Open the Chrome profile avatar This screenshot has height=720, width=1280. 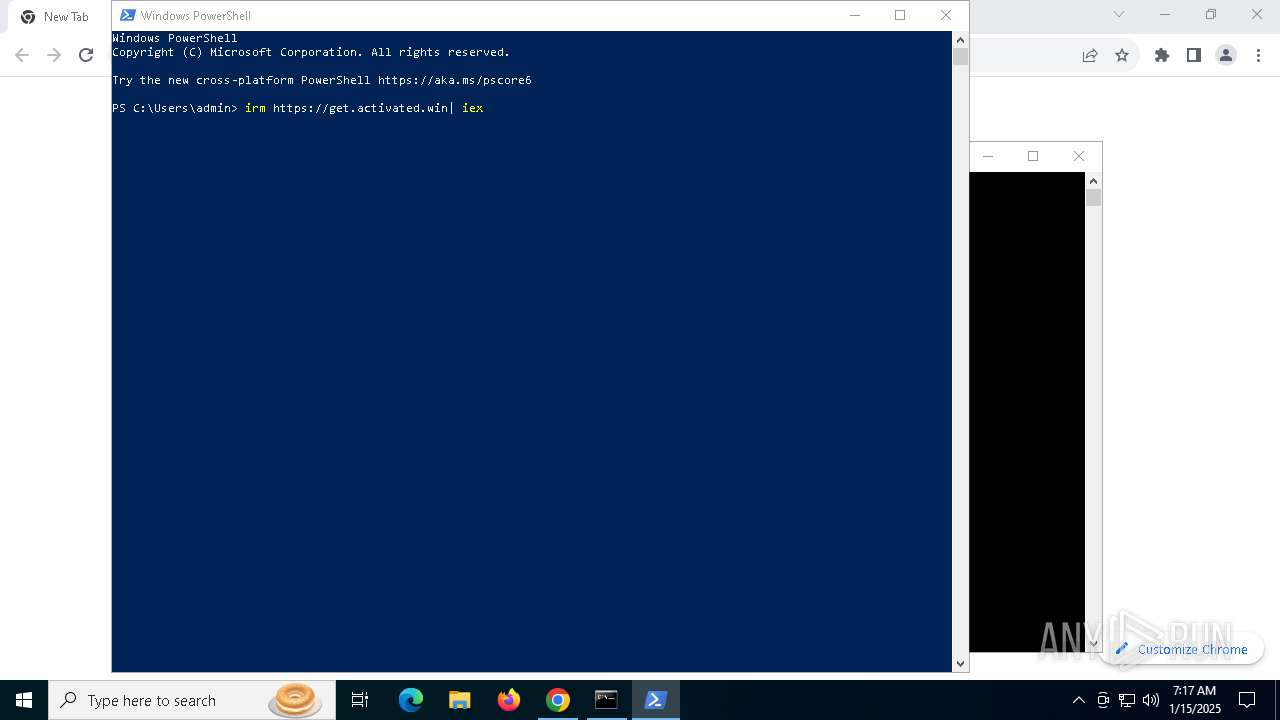pos(1226,55)
